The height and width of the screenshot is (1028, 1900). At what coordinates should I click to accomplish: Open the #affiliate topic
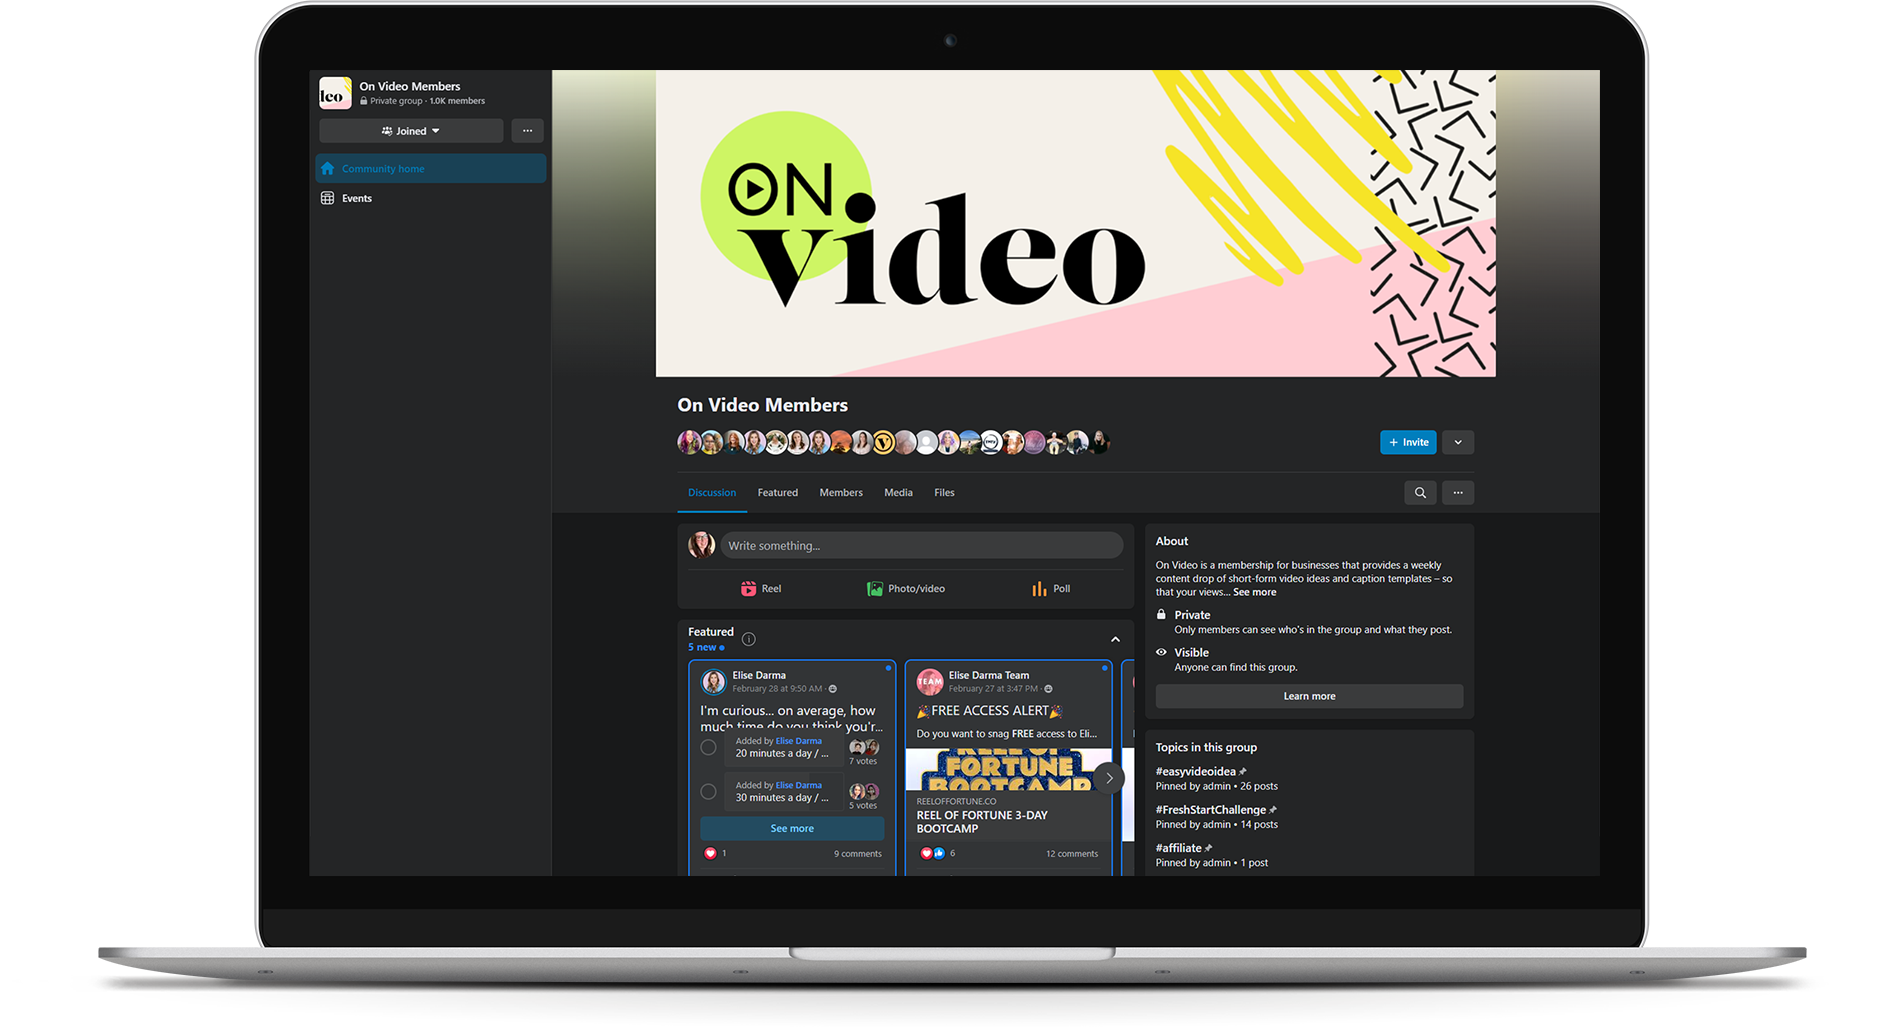1179,848
